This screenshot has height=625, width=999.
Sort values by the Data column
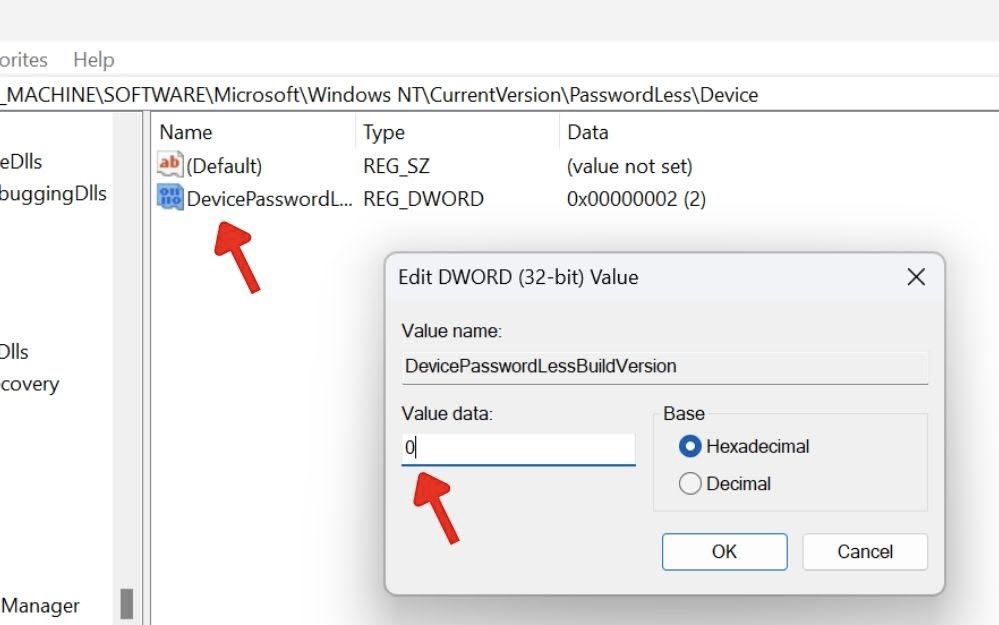[x=587, y=132]
